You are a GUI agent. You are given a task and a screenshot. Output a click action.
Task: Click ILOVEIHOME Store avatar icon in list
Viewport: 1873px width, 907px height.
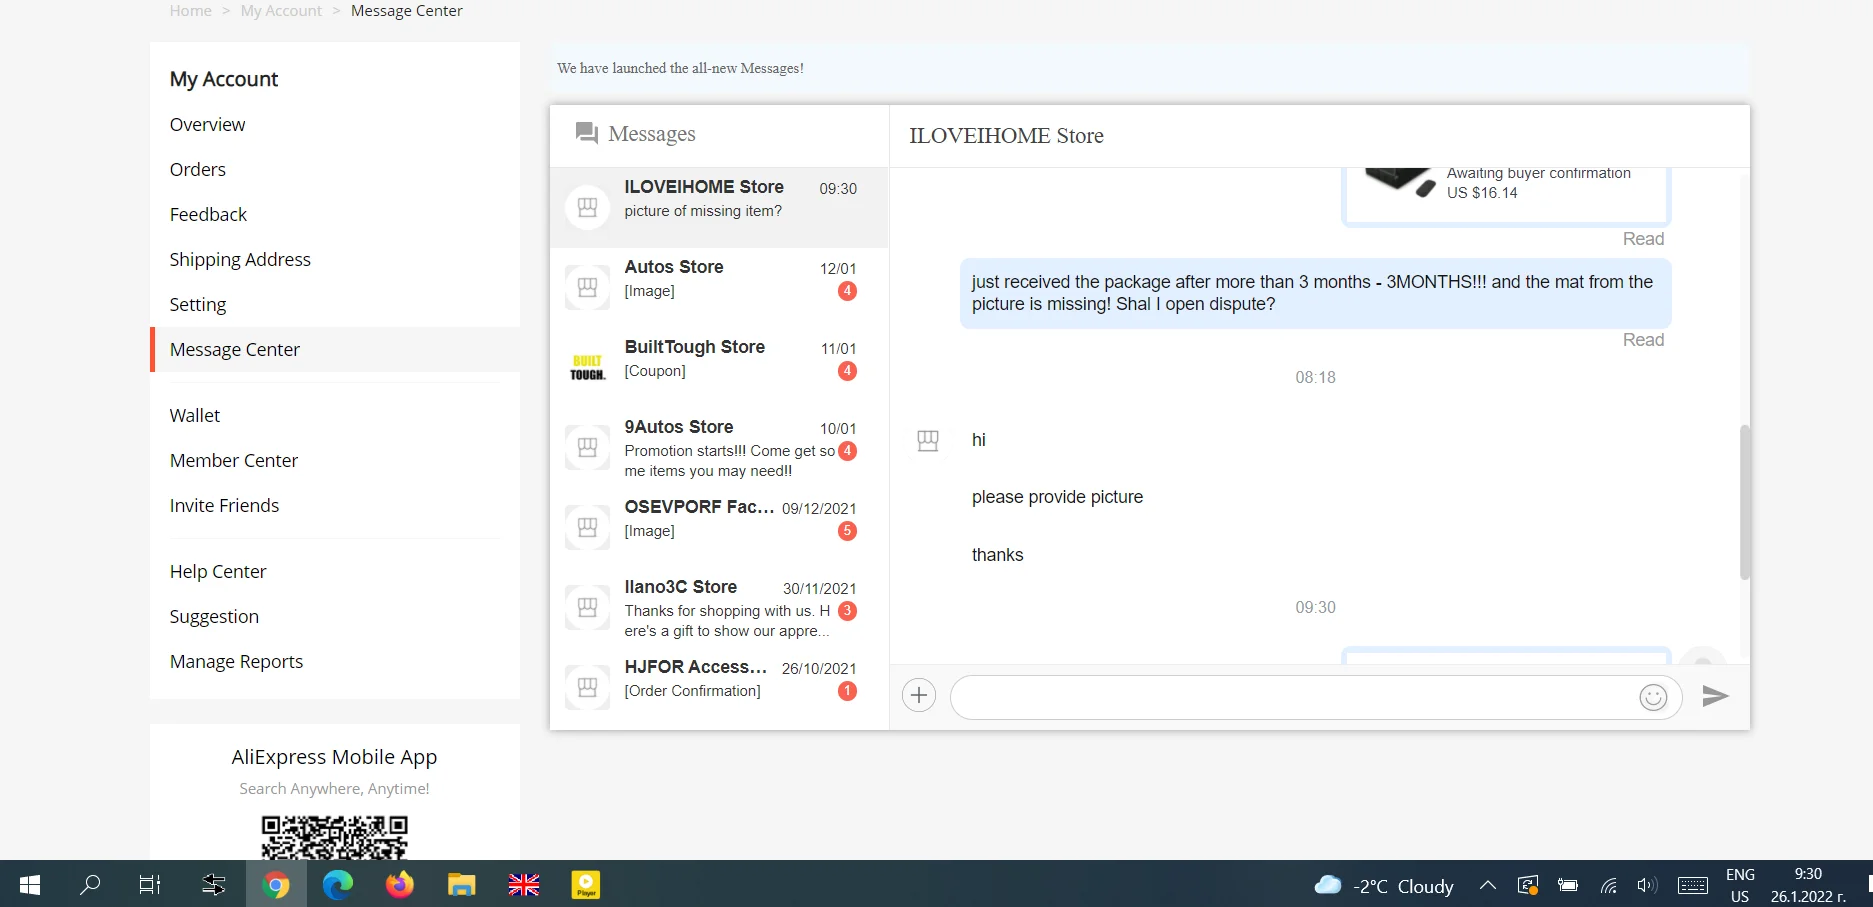point(588,208)
